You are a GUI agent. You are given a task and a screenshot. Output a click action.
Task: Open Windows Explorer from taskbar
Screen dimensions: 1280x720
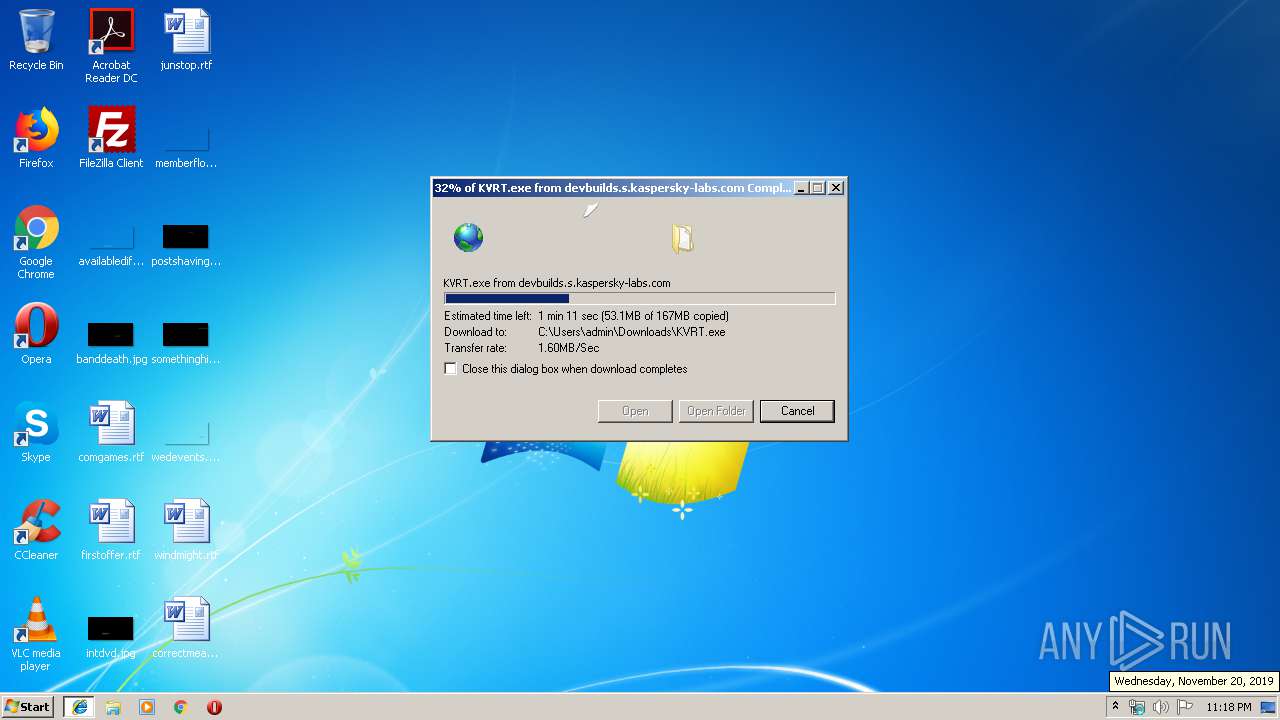click(x=113, y=707)
